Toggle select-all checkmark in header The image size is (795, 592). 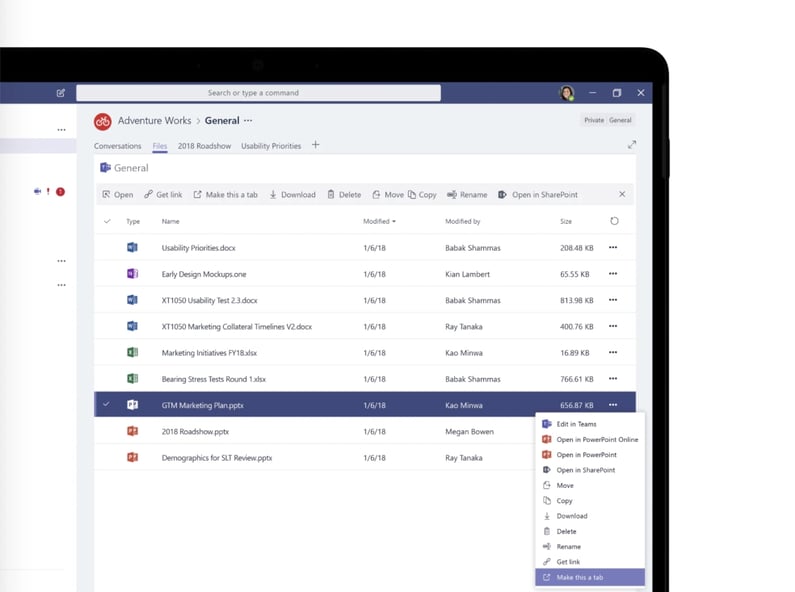107,221
